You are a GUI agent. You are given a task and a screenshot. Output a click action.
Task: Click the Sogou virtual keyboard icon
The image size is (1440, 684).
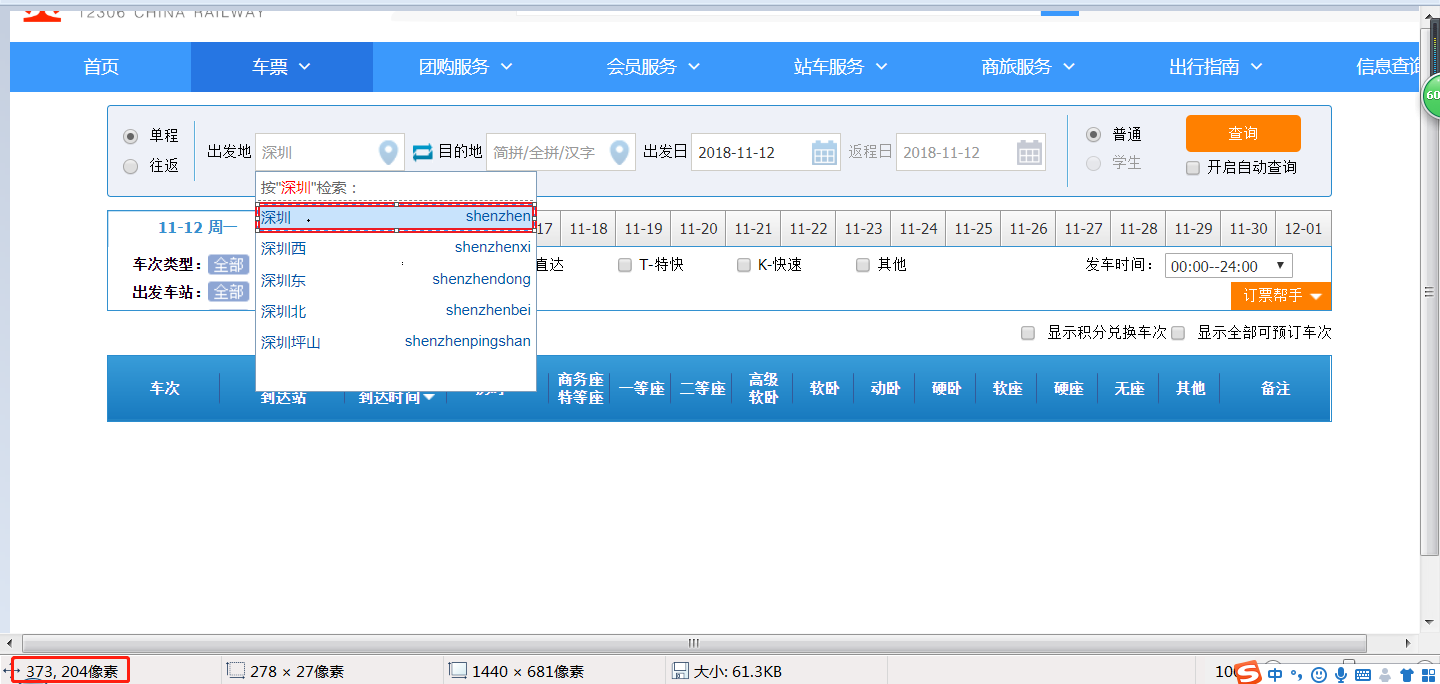pyautogui.click(x=1363, y=673)
